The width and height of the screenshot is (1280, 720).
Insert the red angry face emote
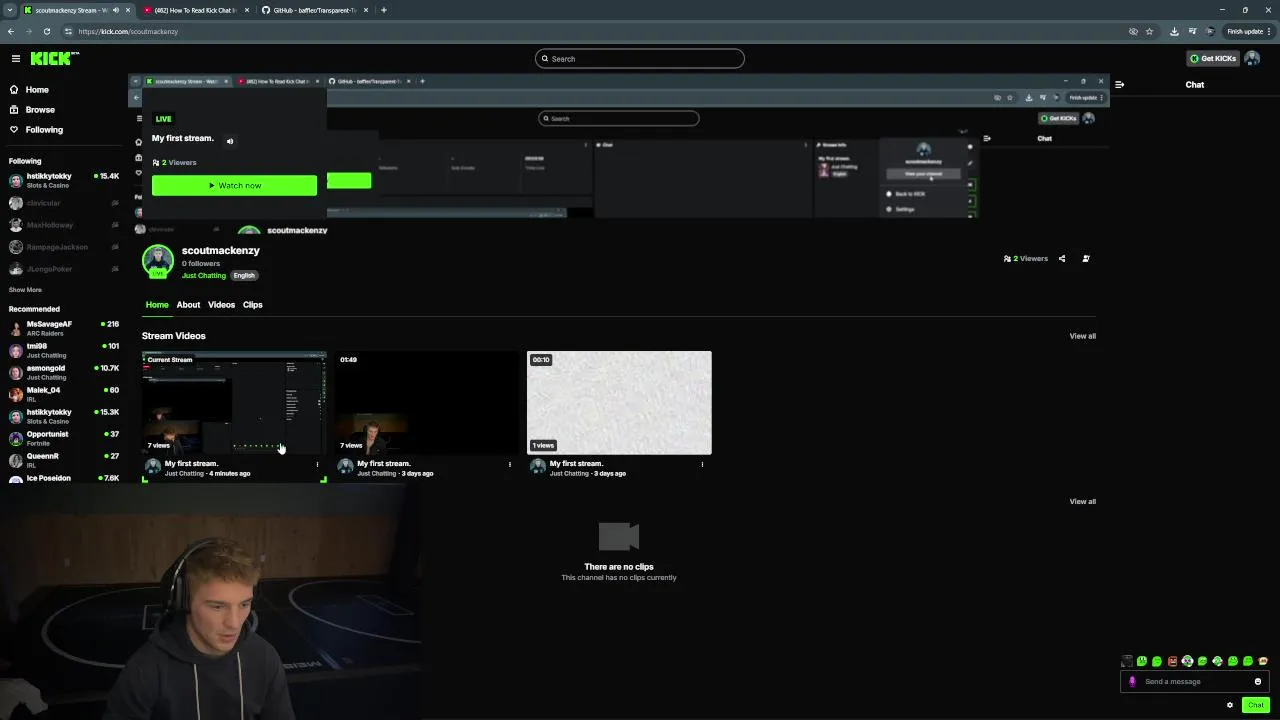tap(1172, 661)
